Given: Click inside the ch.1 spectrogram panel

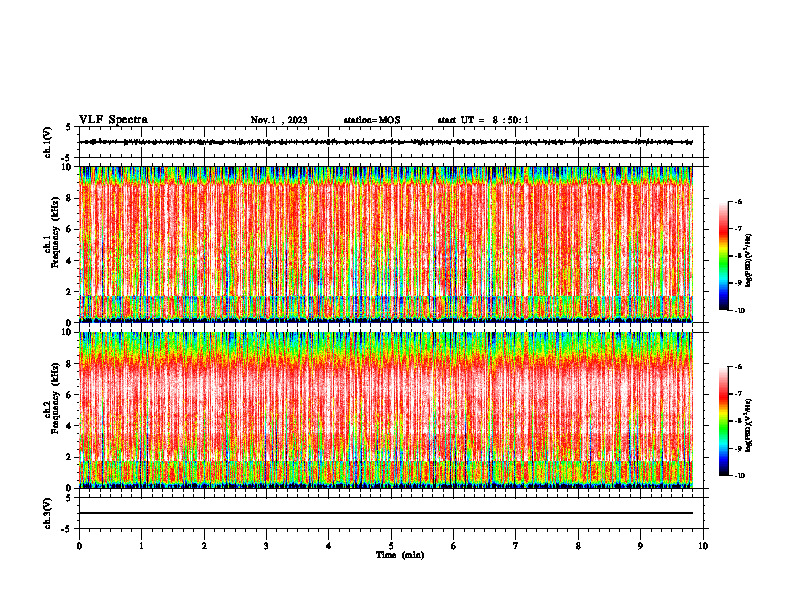Looking at the screenshot, I should tap(386, 244).
